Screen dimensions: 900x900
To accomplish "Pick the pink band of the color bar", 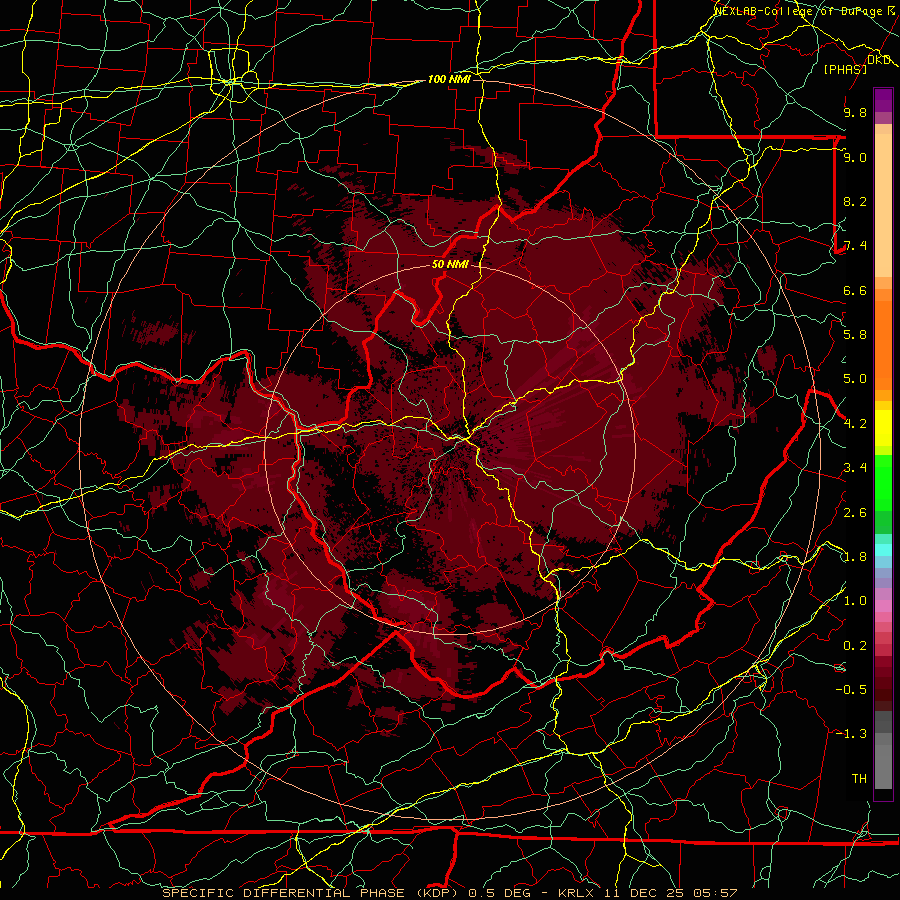I will [x=883, y=606].
